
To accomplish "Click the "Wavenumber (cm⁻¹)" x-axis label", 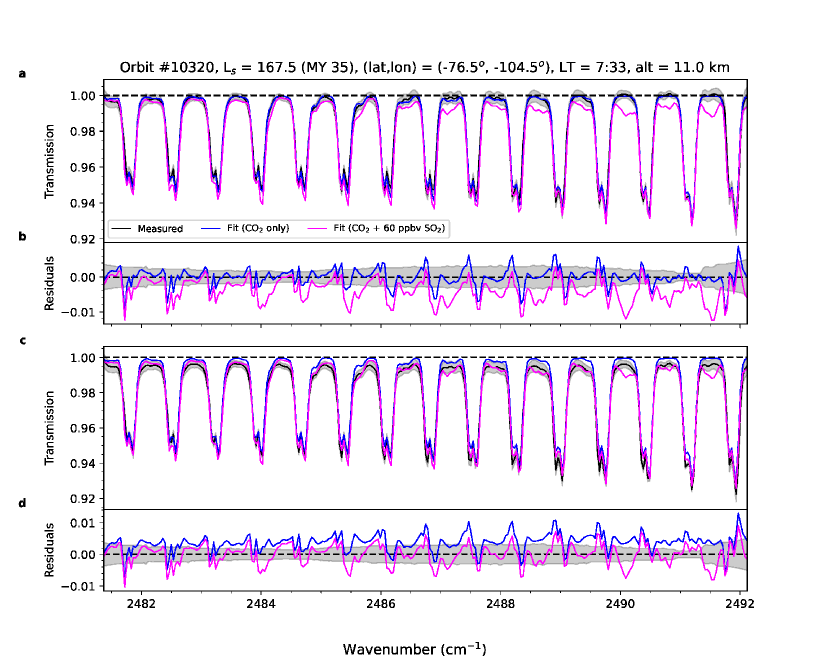I will 414,649.
